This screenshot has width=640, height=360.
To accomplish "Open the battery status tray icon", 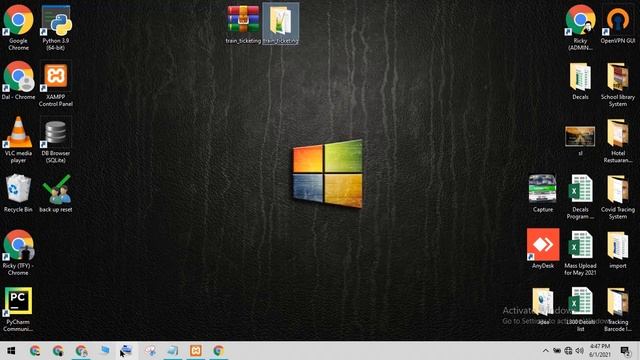I will coord(557,351).
